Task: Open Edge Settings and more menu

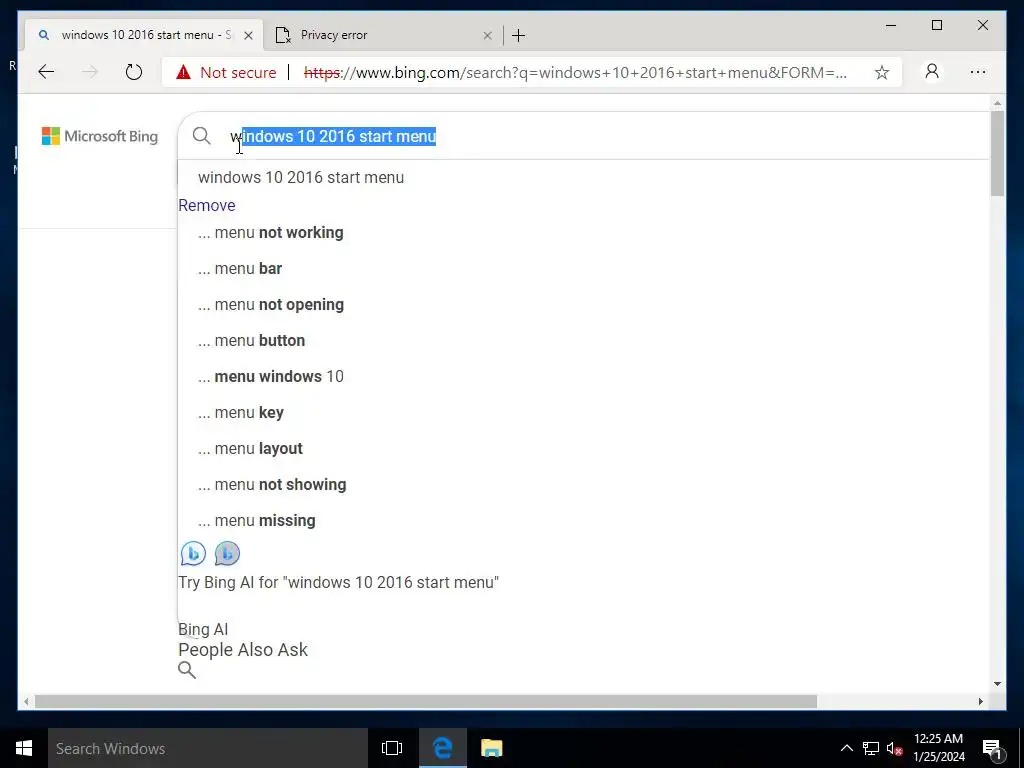Action: [978, 72]
